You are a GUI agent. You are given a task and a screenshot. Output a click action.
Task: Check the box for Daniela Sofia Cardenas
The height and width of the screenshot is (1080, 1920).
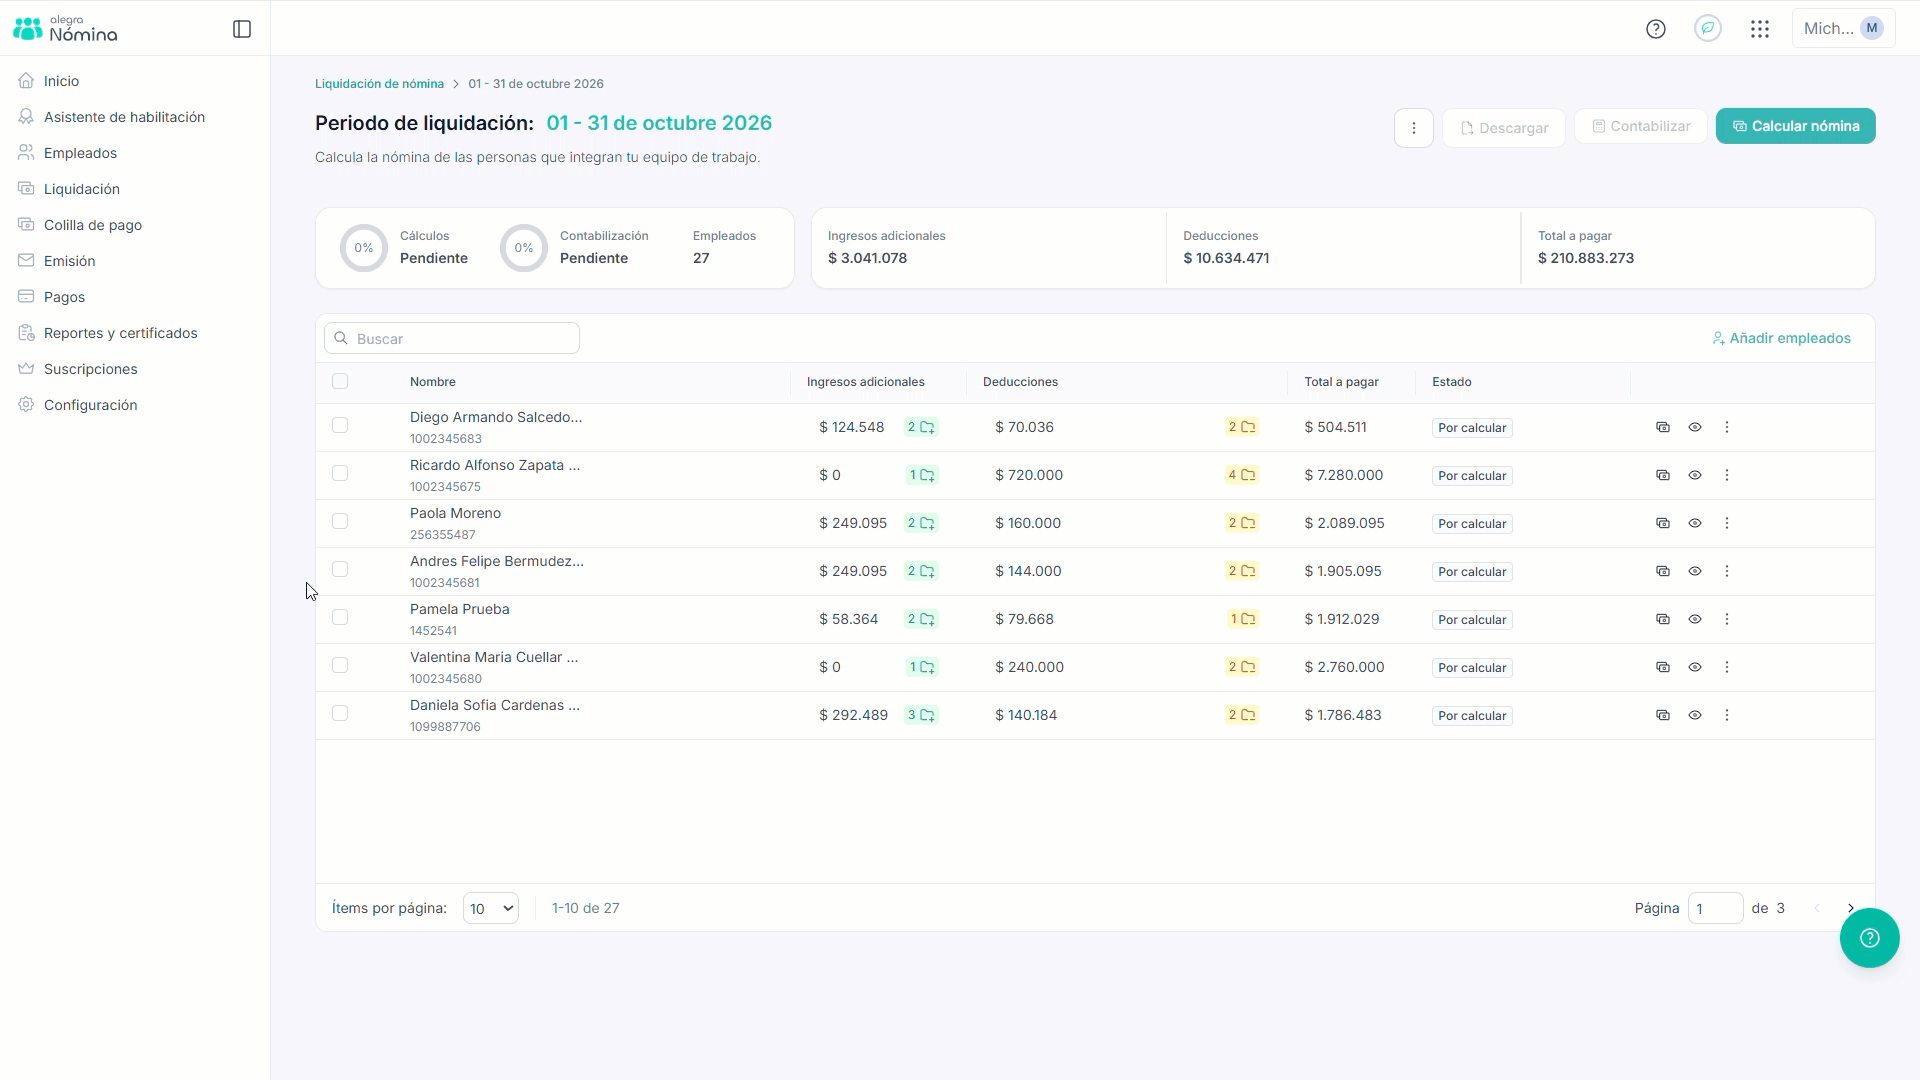[x=340, y=713]
